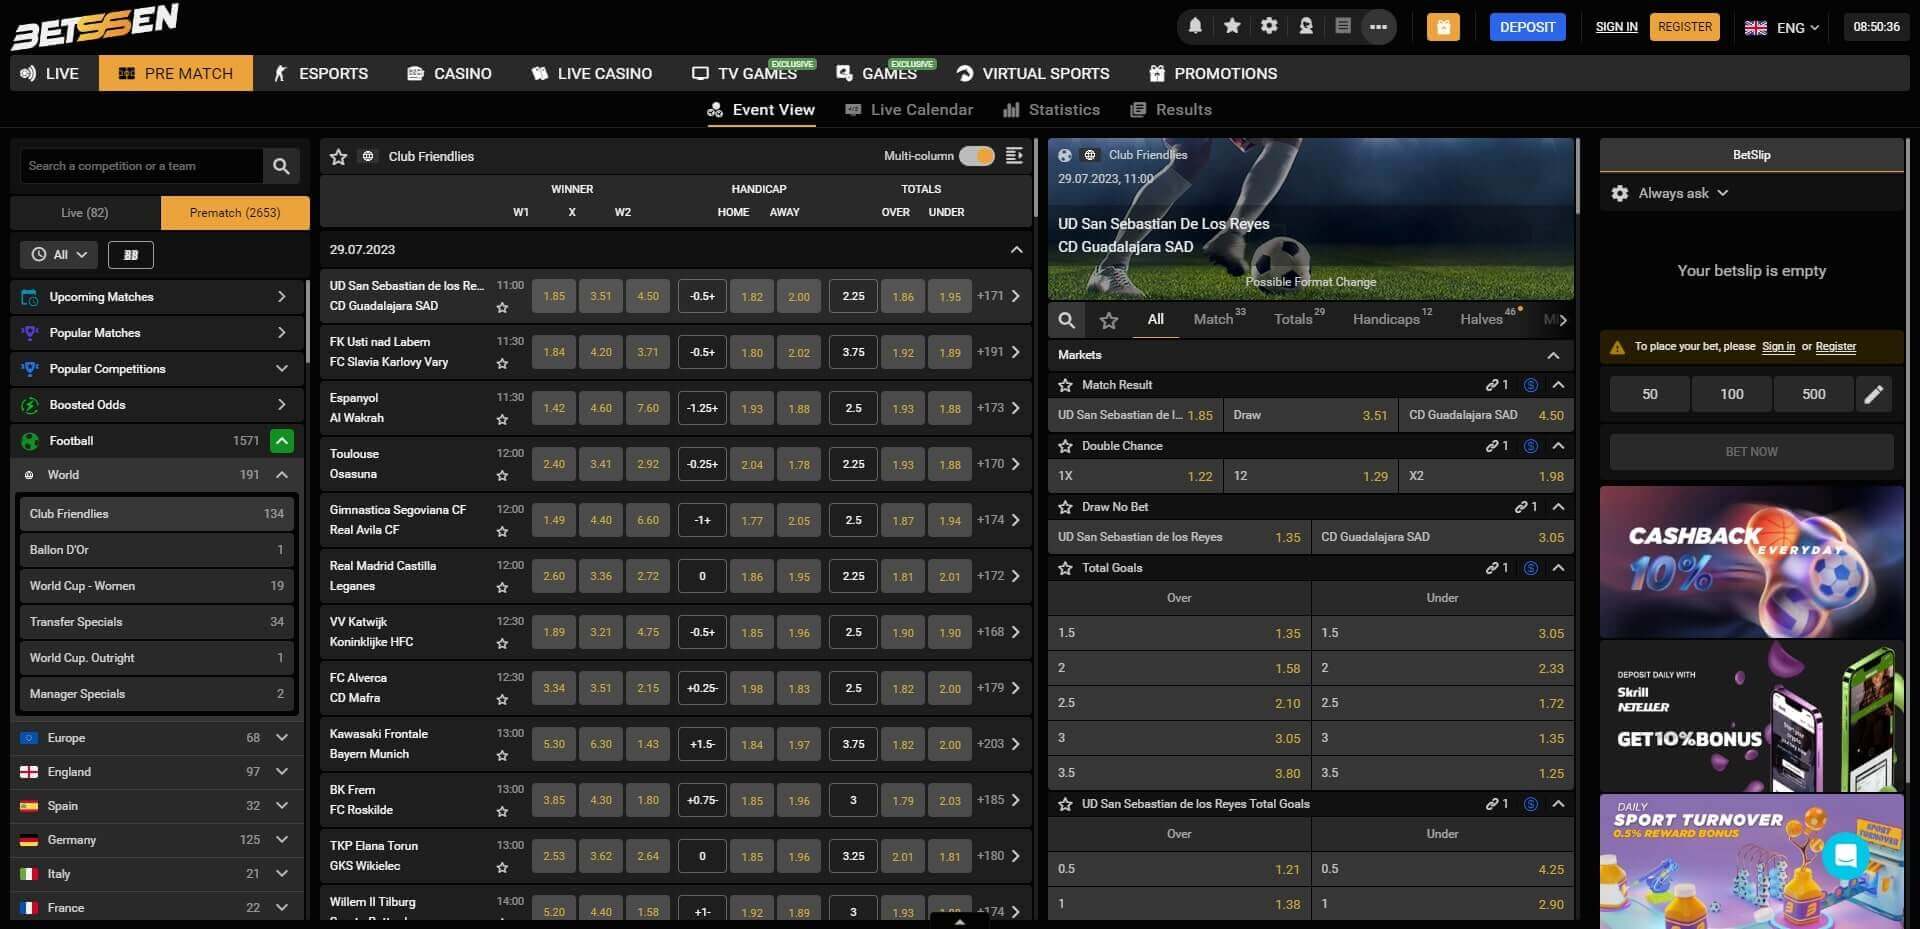Viewport: 1920px width, 929px height.
Task: Click the betslip edit pencil icon
Action: 1873,394
